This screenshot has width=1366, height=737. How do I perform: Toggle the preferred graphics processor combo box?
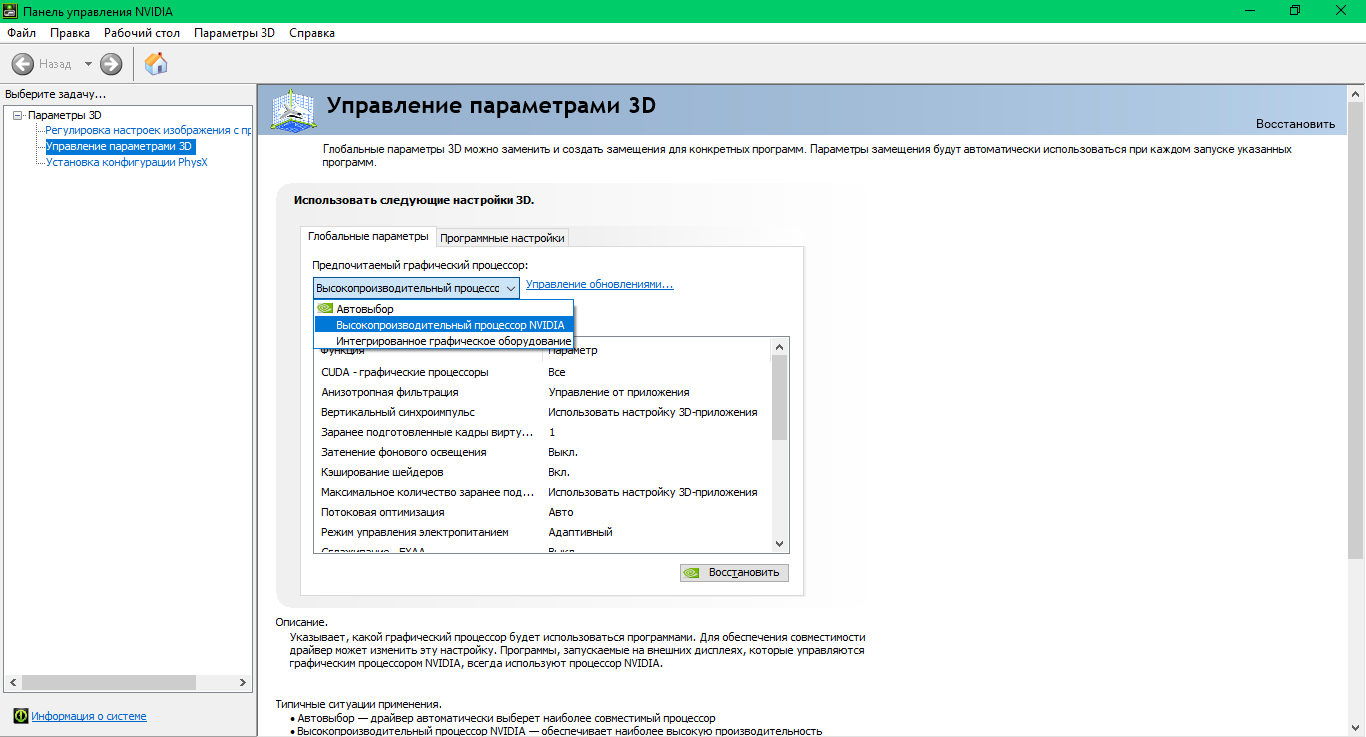(417, 288)
